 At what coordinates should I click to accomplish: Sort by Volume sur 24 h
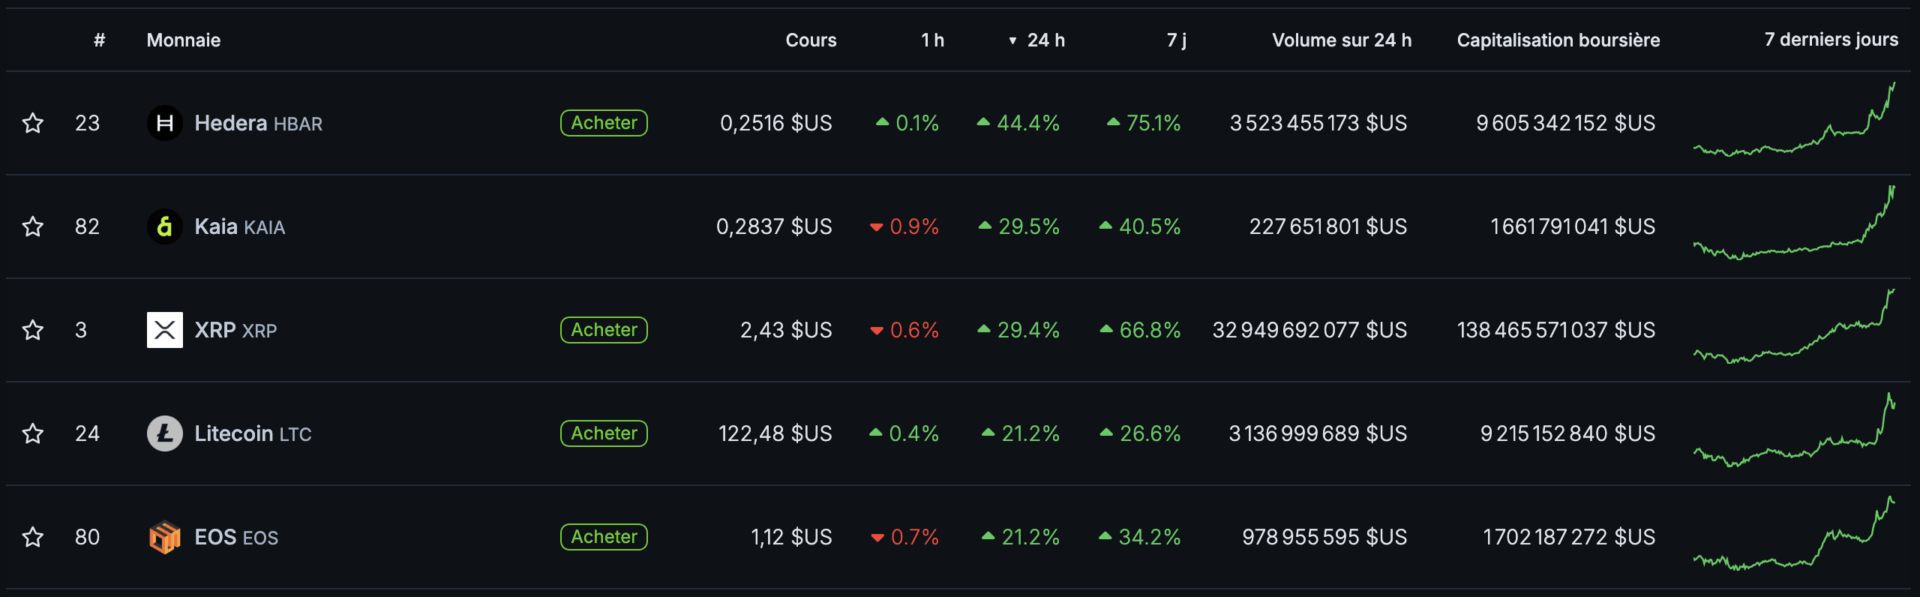click(1341, 40)
